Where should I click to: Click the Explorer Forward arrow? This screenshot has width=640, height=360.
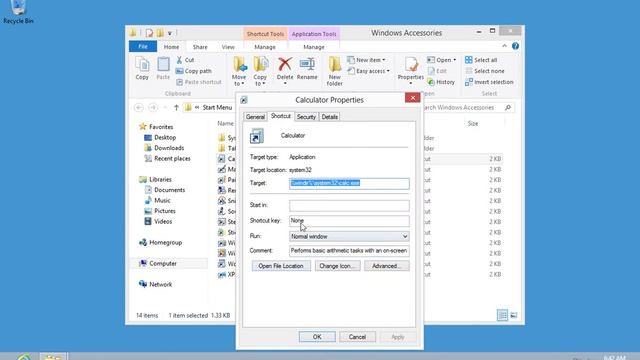click(x=153, y=107)
